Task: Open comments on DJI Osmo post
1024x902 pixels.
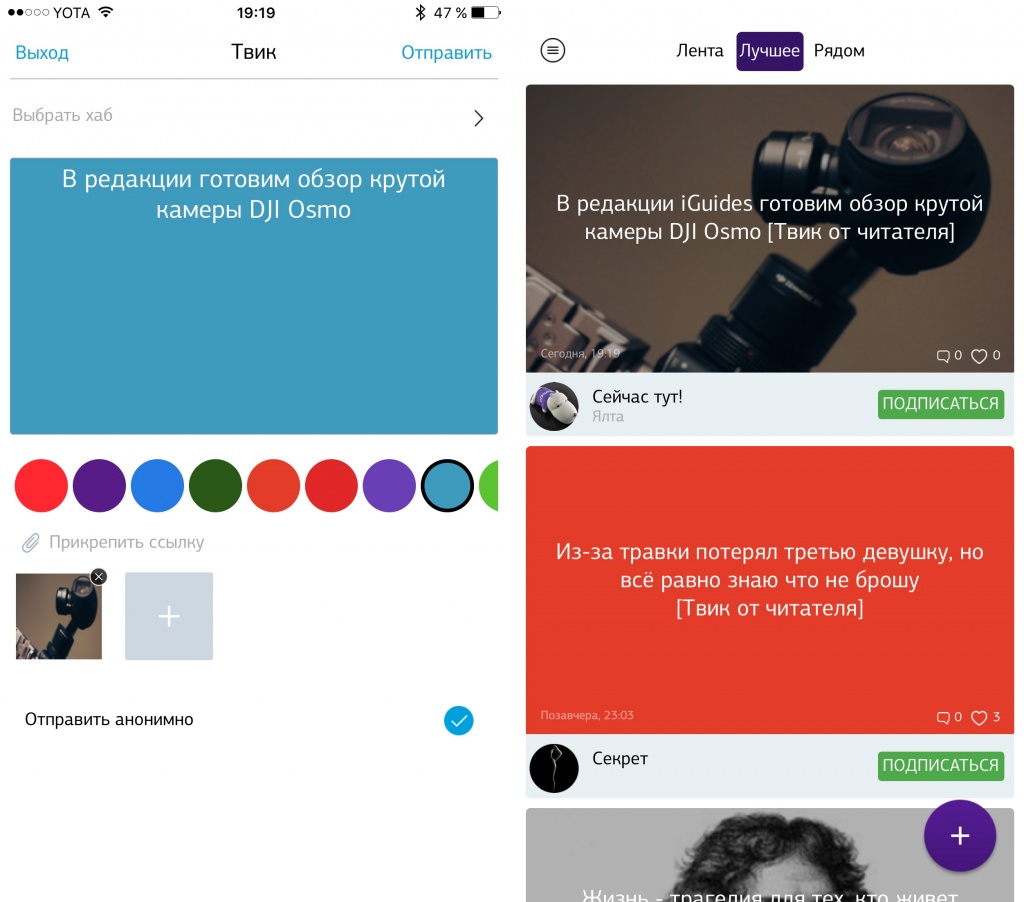Action: [942, 356]
